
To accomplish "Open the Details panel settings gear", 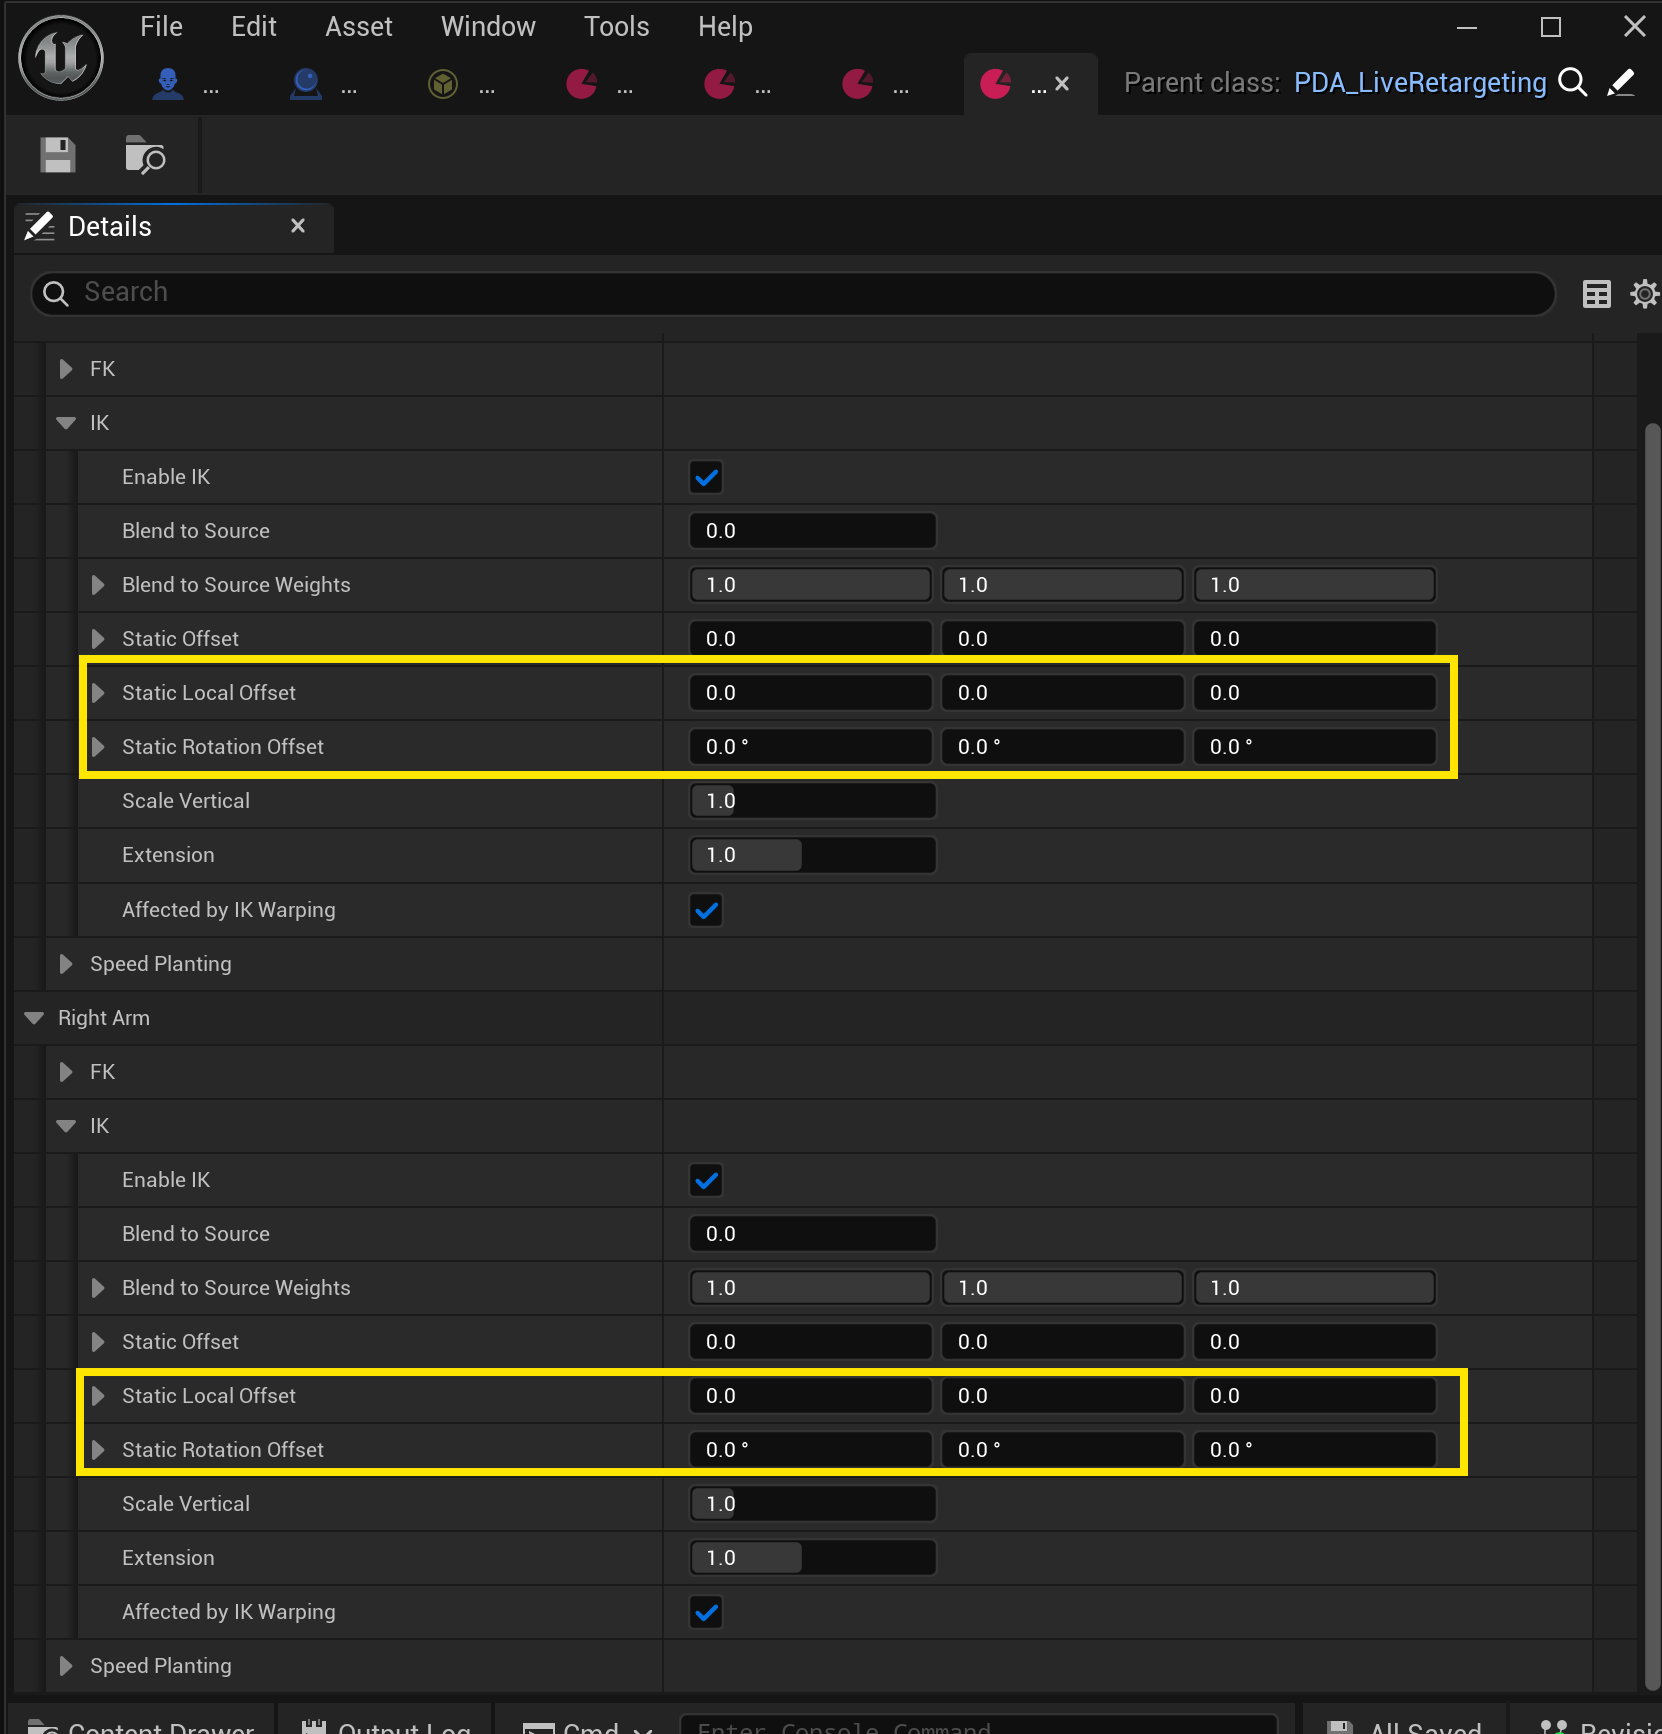I will click(1643, 294).
